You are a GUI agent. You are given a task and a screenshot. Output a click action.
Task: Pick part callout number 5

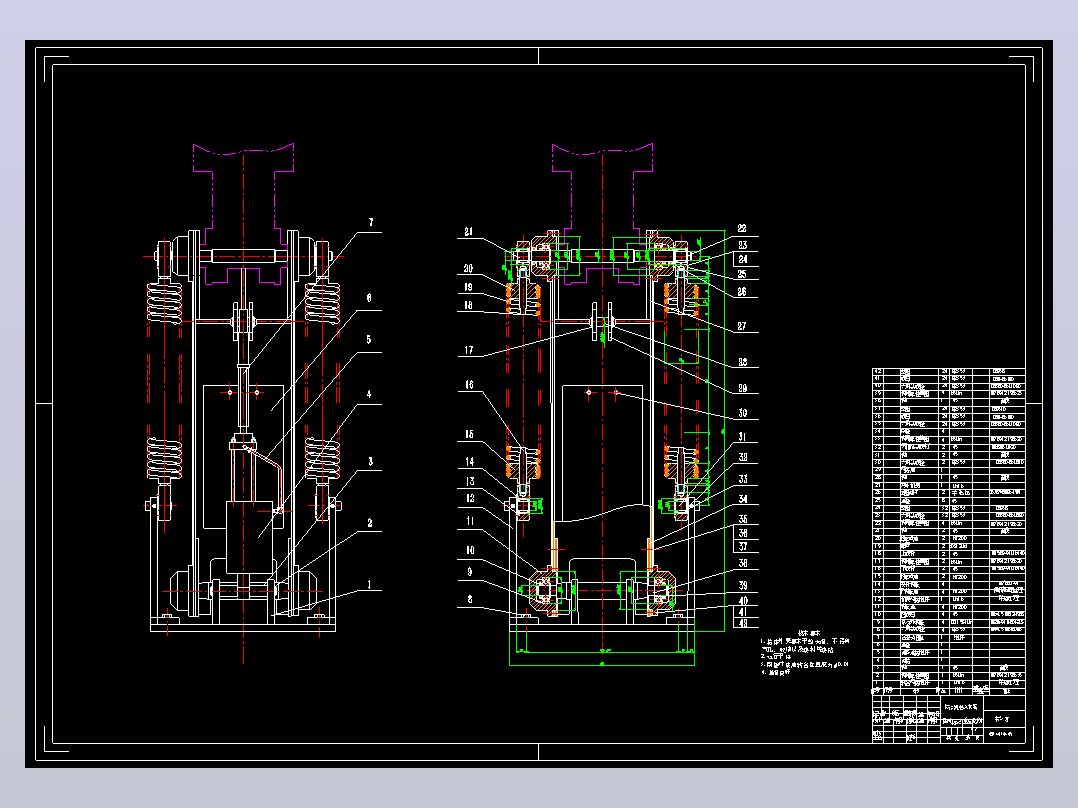point(369,340)
